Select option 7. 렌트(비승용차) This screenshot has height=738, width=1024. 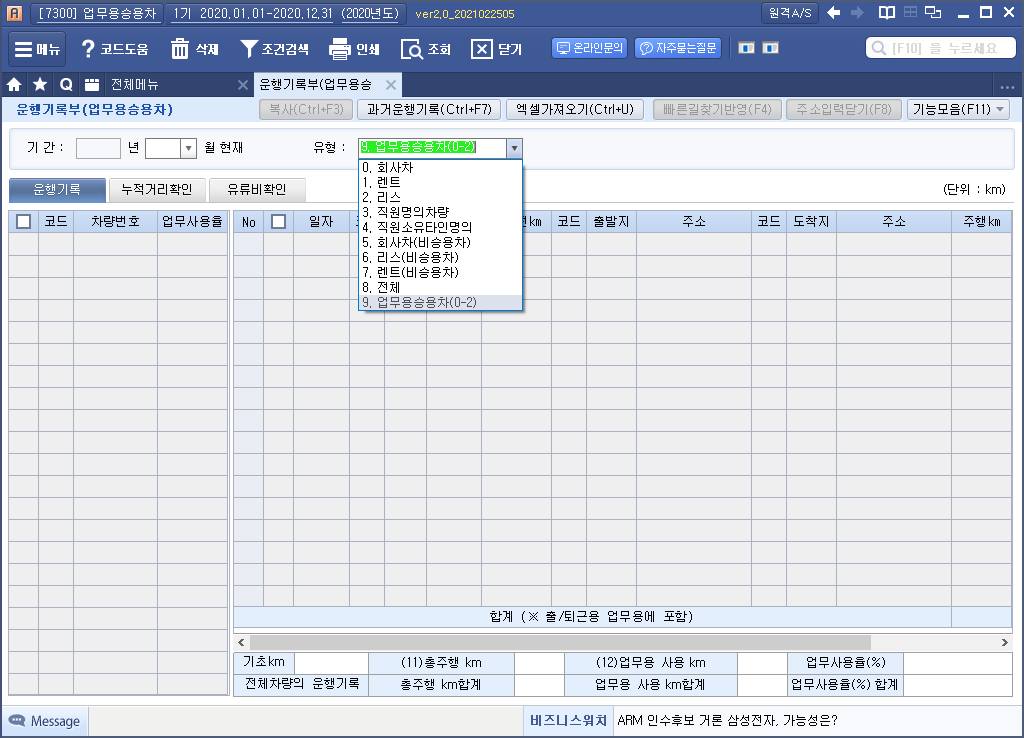[x=440, y=273]
